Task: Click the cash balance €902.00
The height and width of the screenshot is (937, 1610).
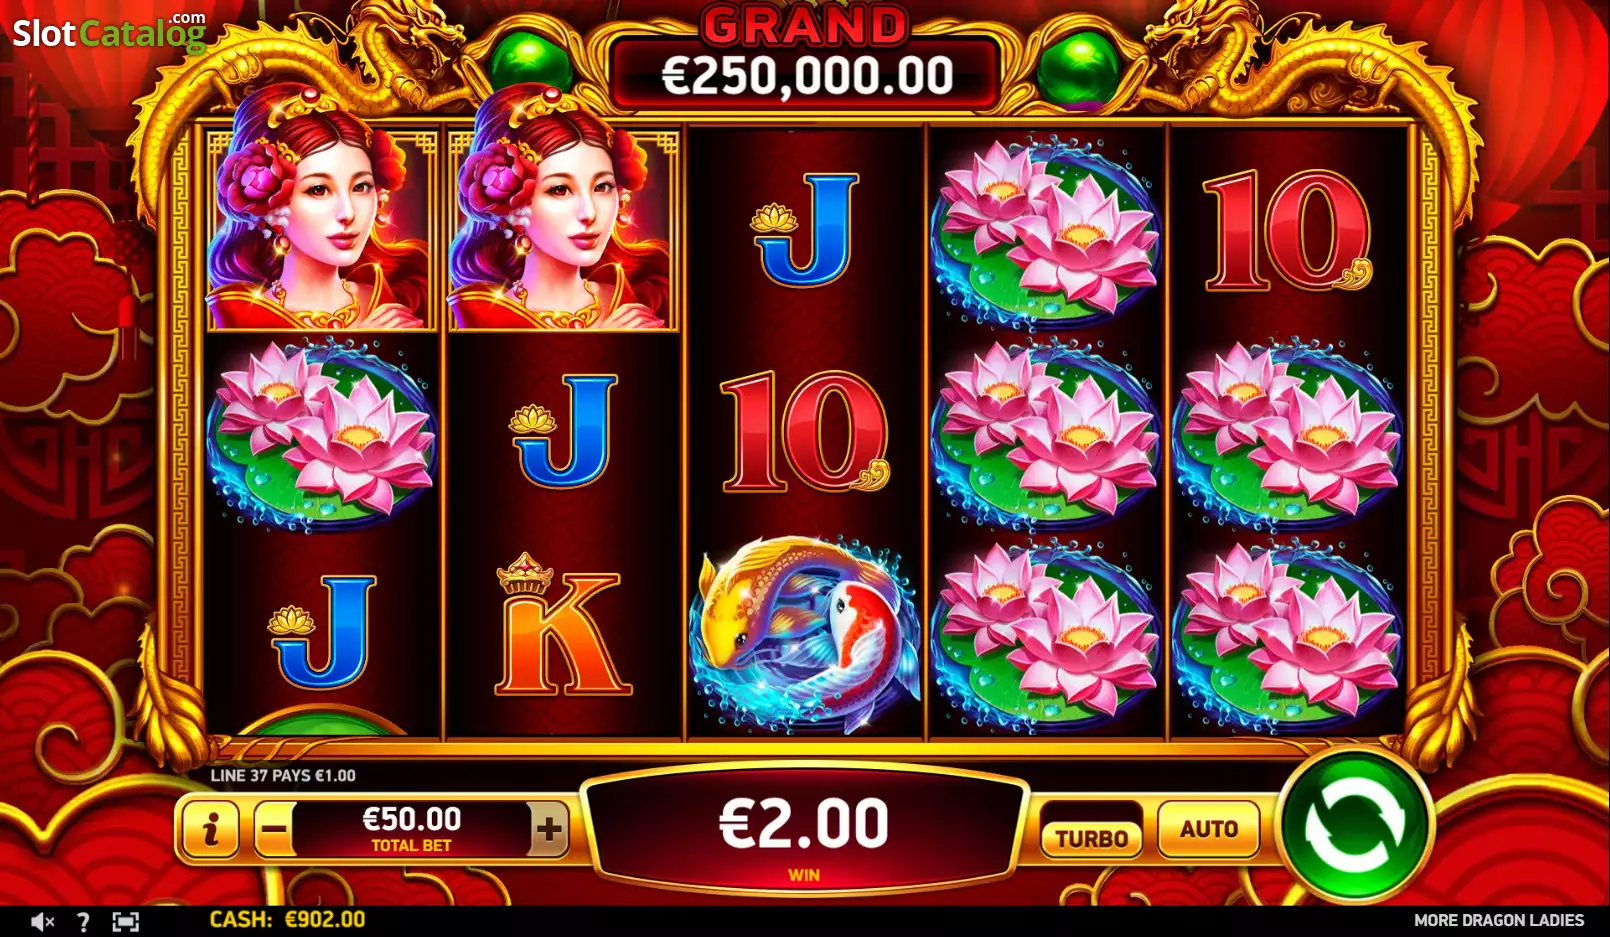Action: 287,920
